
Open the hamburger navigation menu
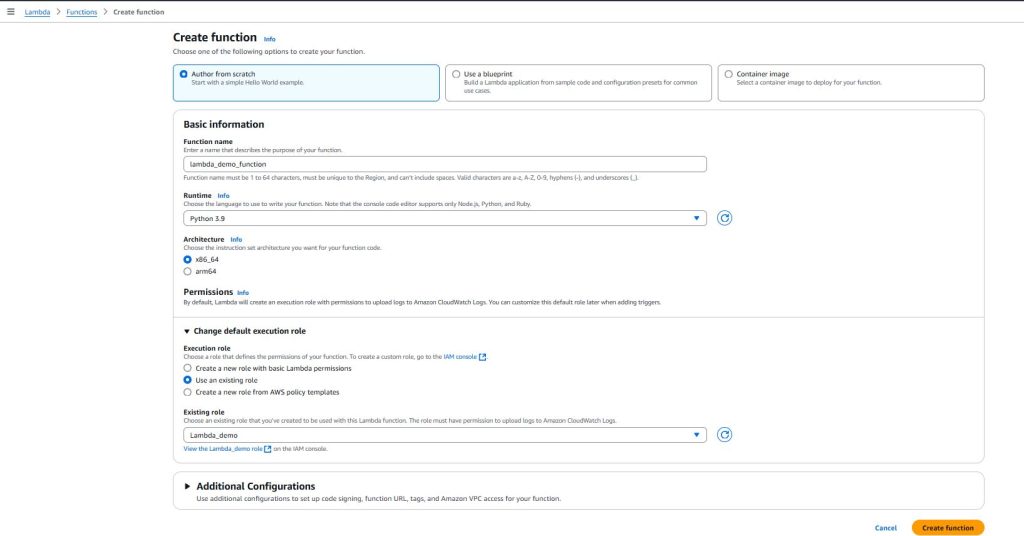[x=11, y=11]
